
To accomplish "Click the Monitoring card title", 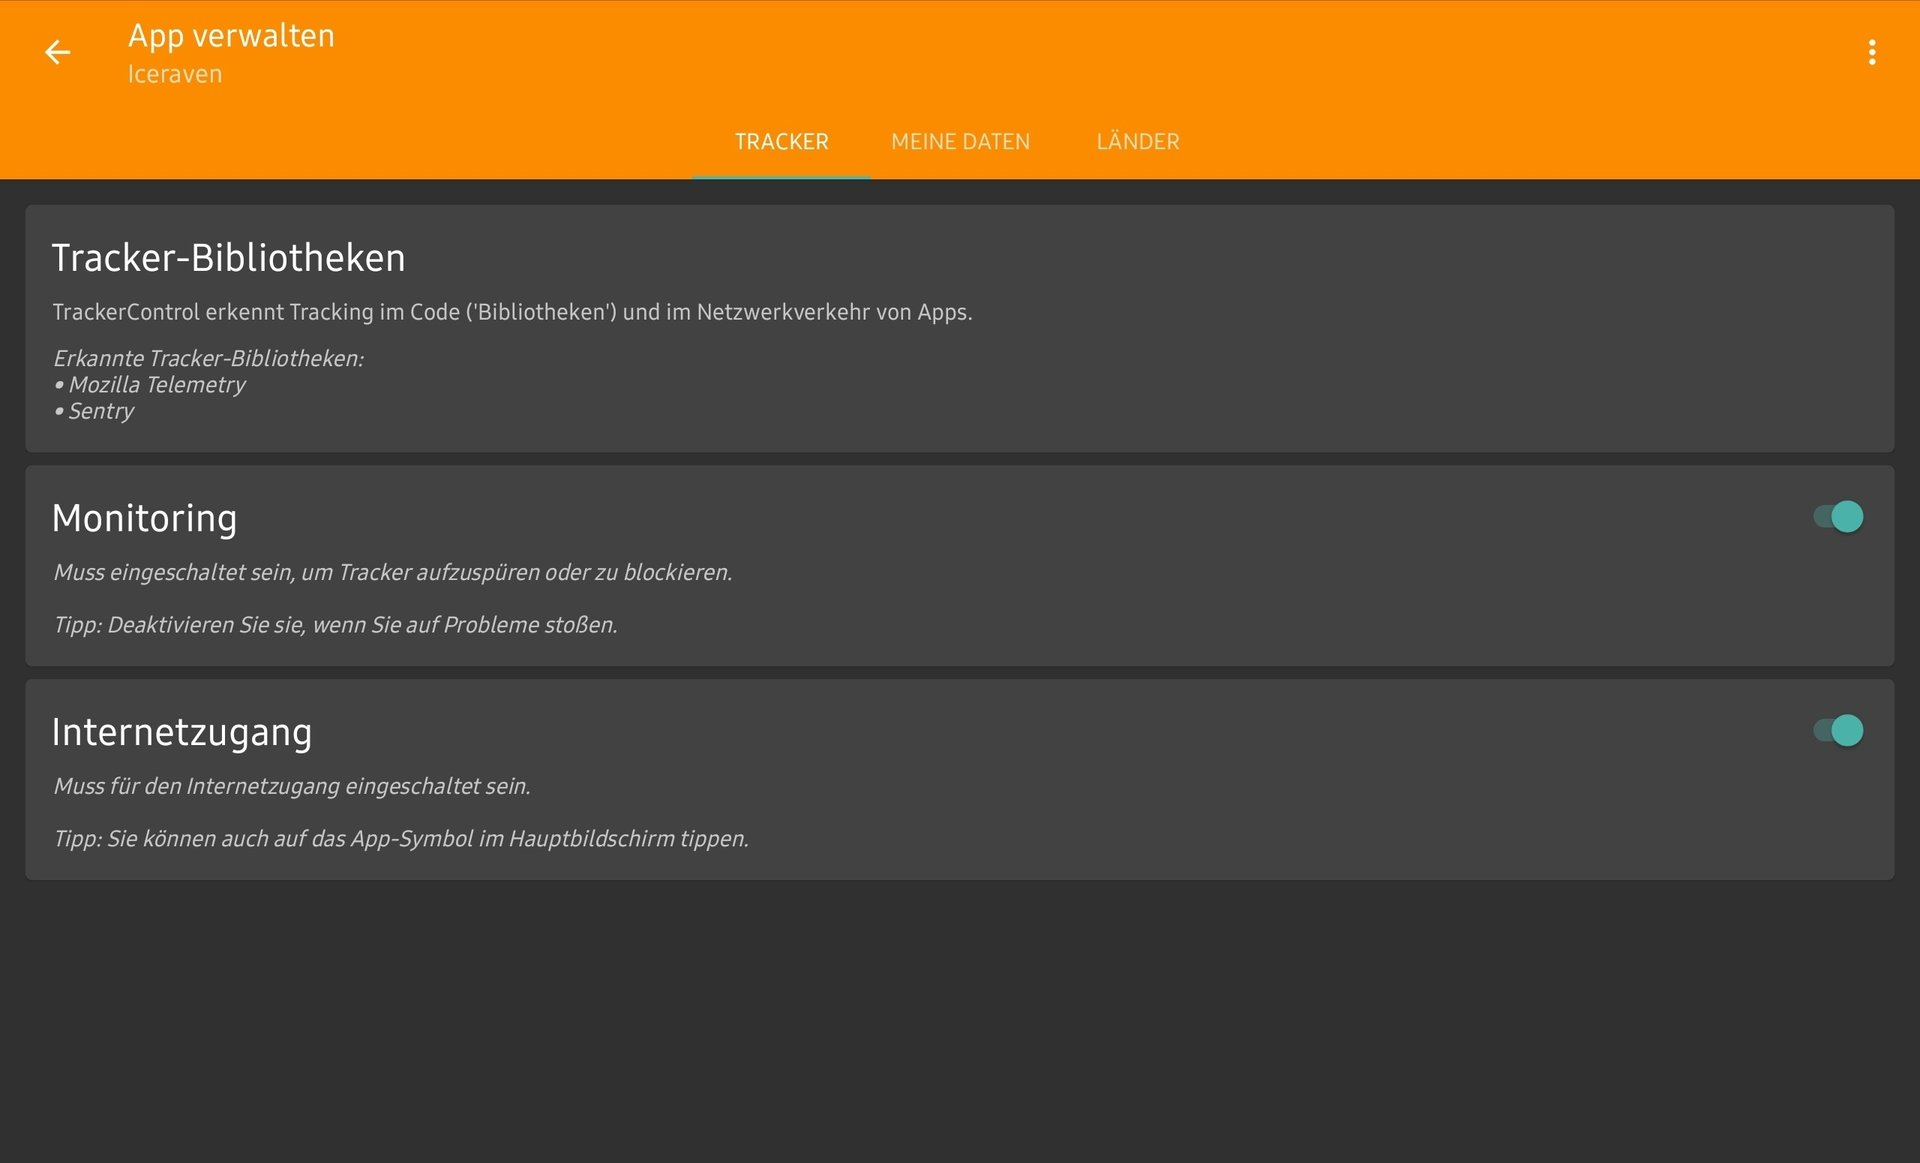I will point(144,518).
